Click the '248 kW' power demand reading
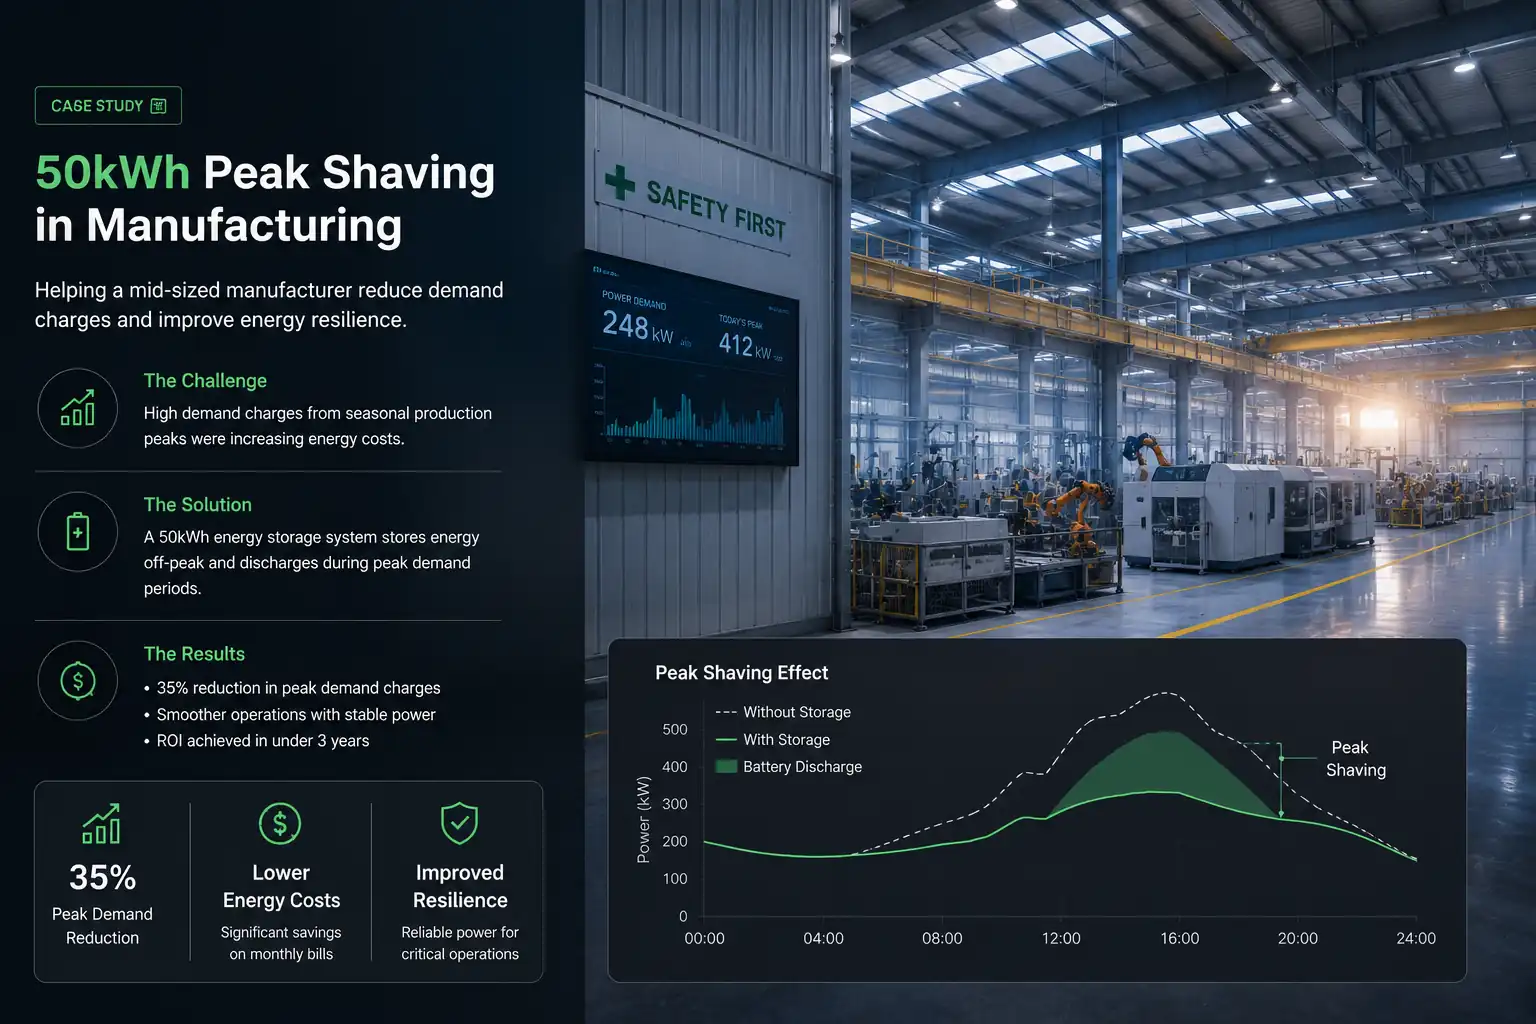Image resolution: width=1536 pixels, height=1024 pixels. pyautogui.click(x=638, y=327)
